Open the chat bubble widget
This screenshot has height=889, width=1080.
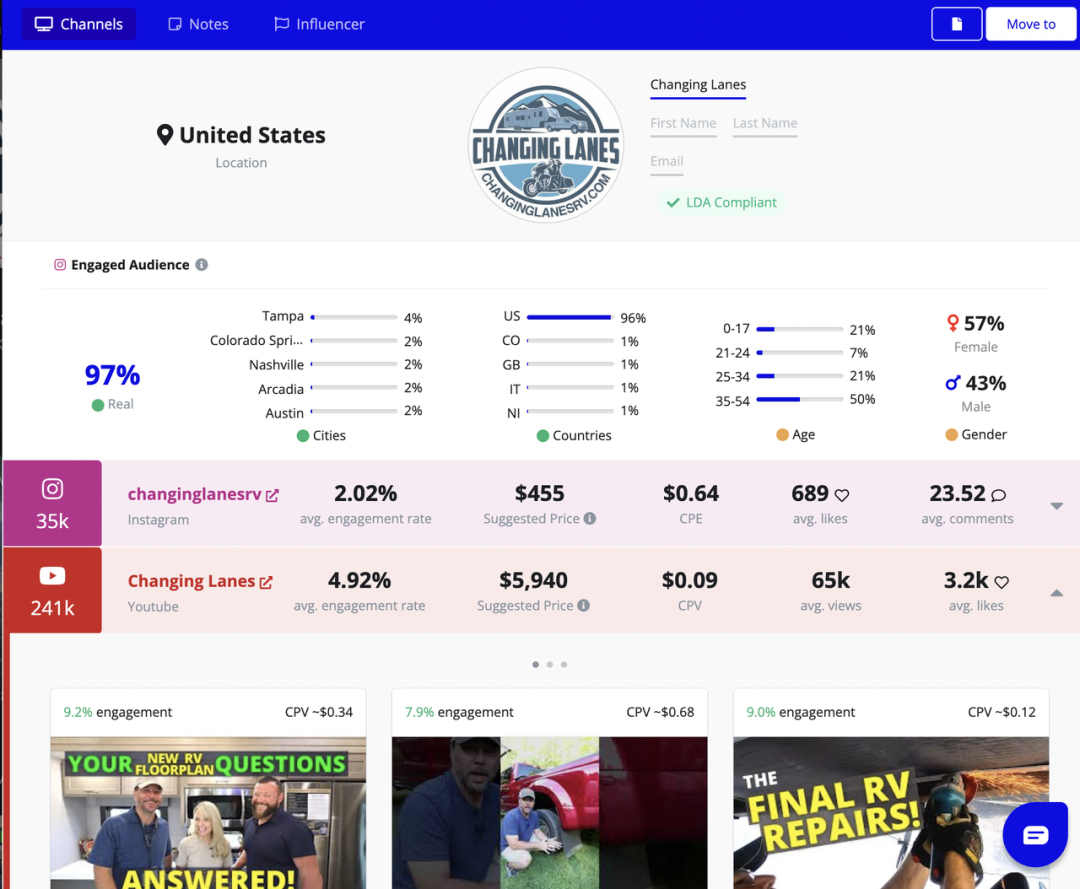(1035, 835)
